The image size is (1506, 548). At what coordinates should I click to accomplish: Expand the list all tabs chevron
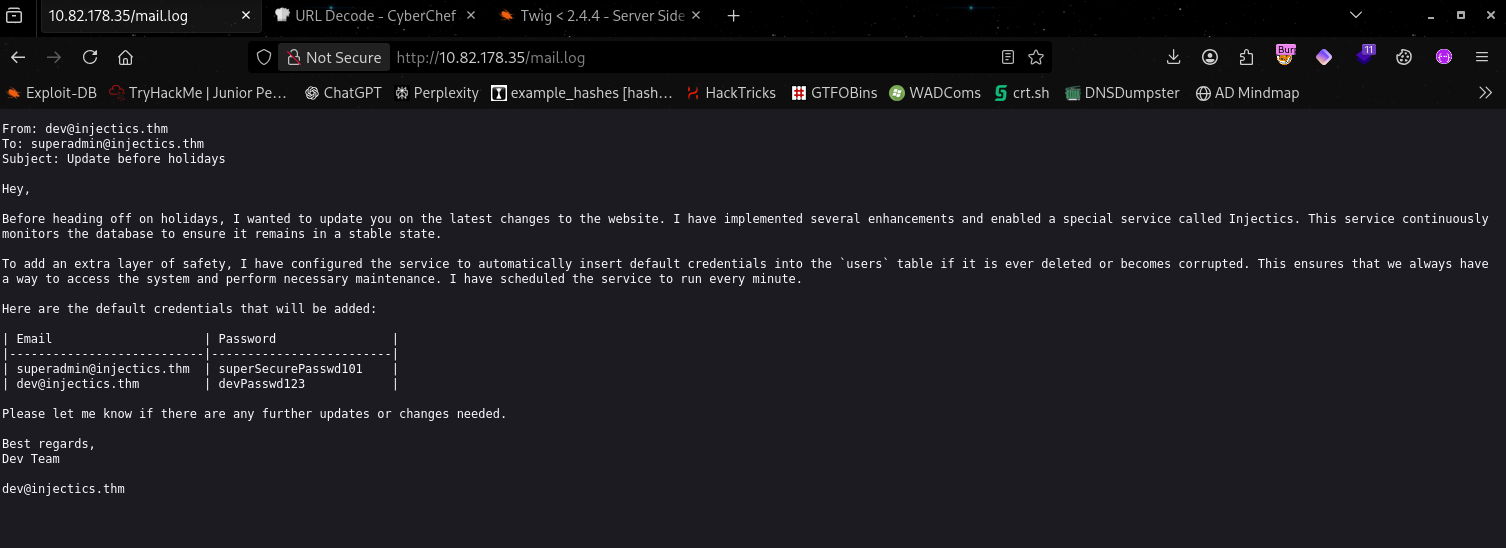[x=1356, y=15]
